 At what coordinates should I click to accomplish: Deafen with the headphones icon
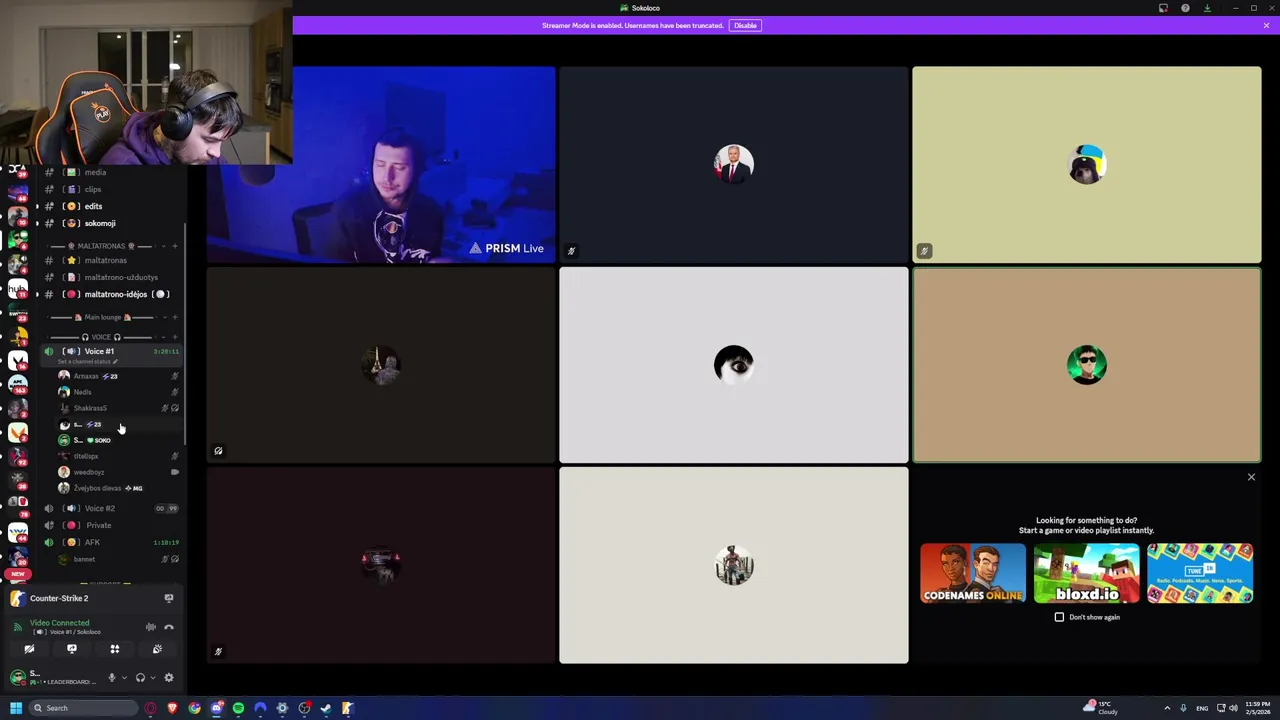140,678
